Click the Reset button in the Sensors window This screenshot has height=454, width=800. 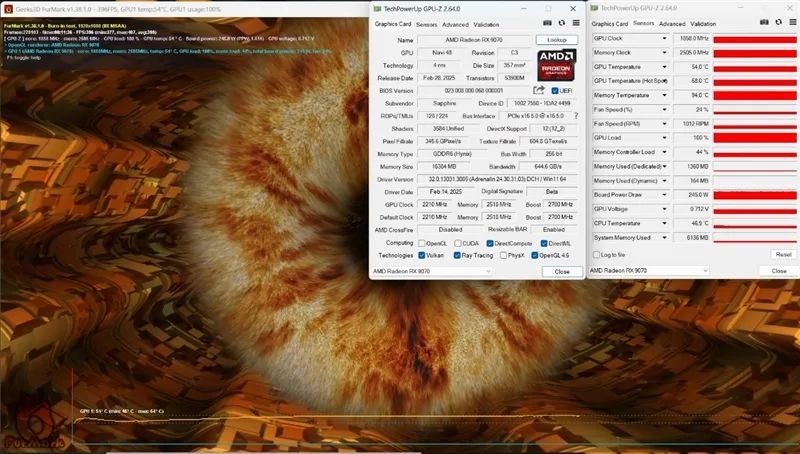tap(783, 255)
